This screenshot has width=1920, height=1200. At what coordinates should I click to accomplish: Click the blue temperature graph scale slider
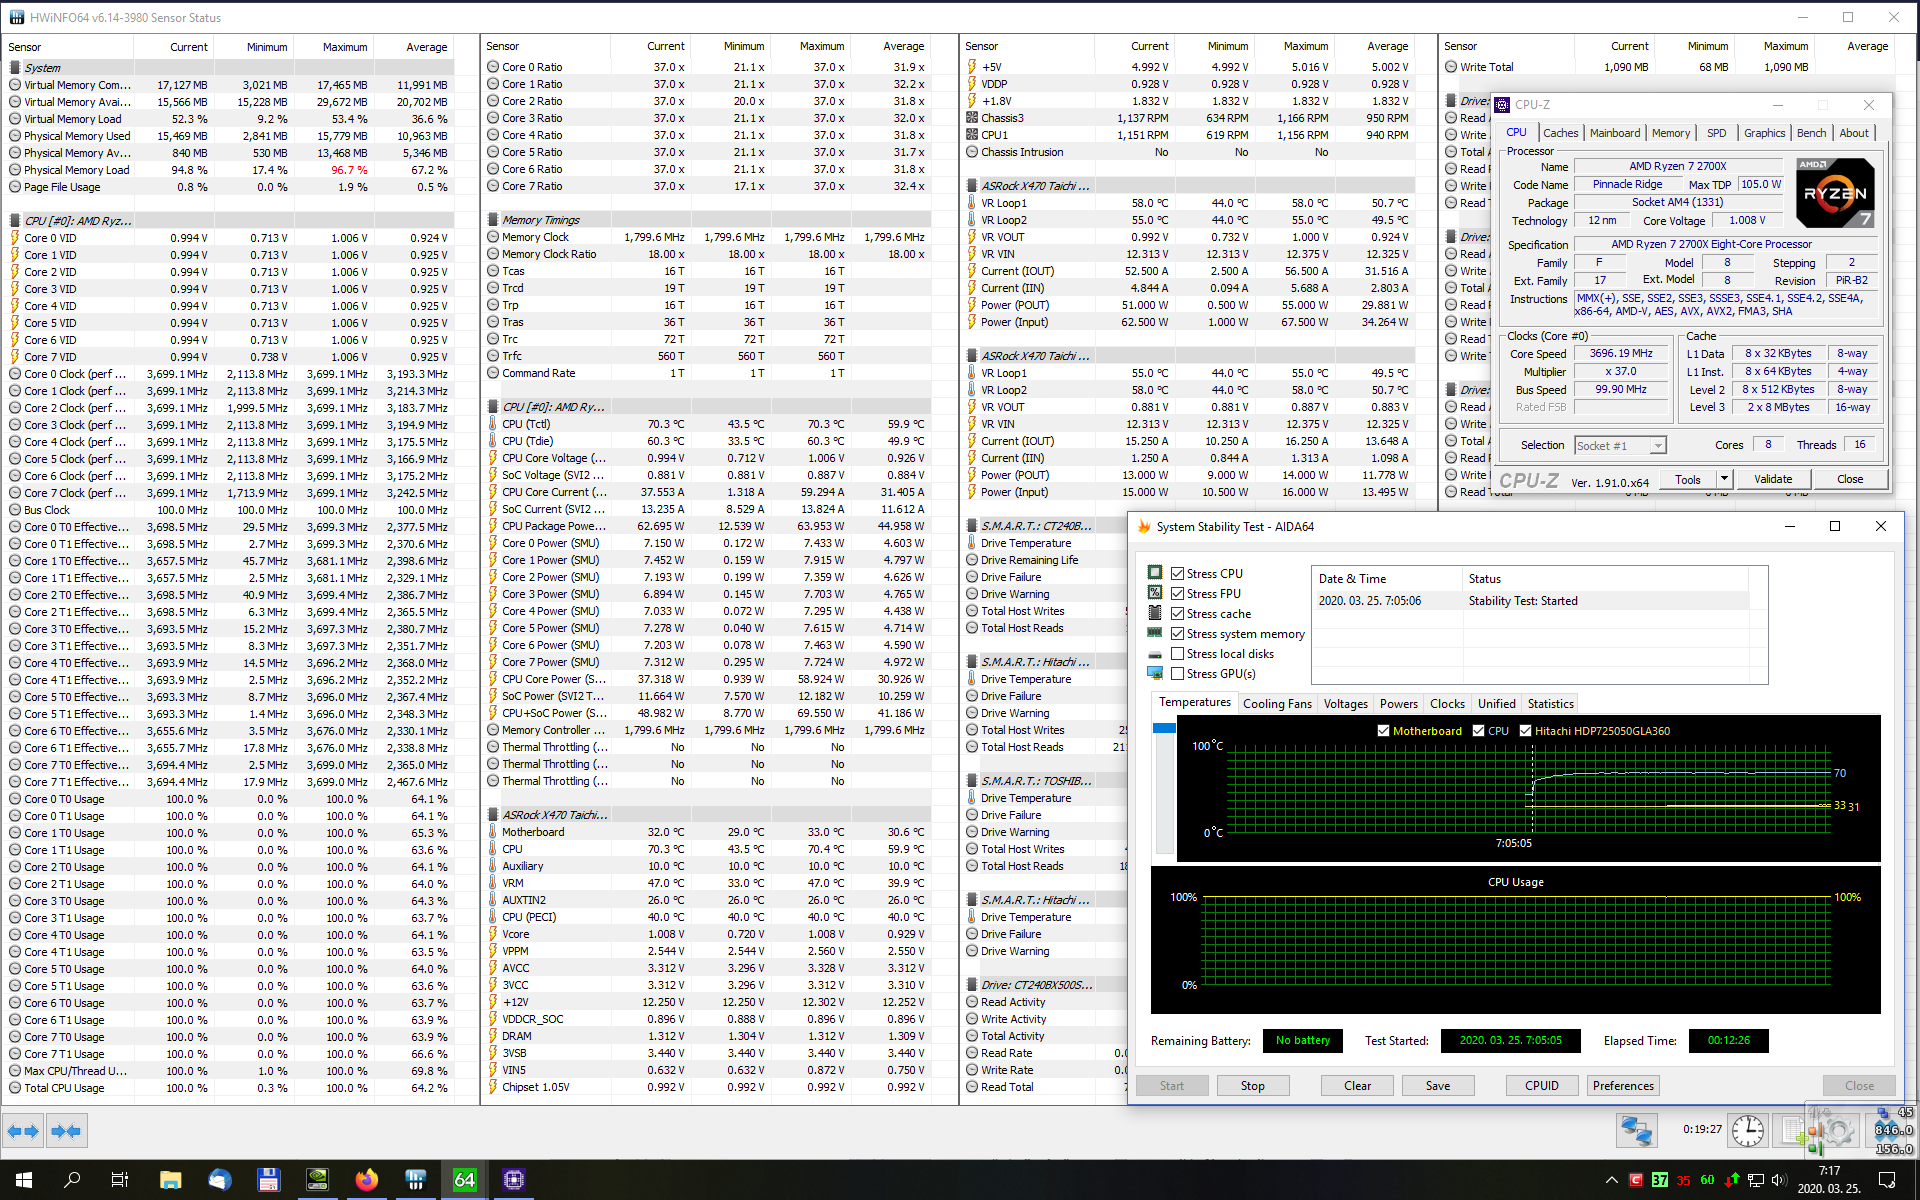click(1163, 728)
